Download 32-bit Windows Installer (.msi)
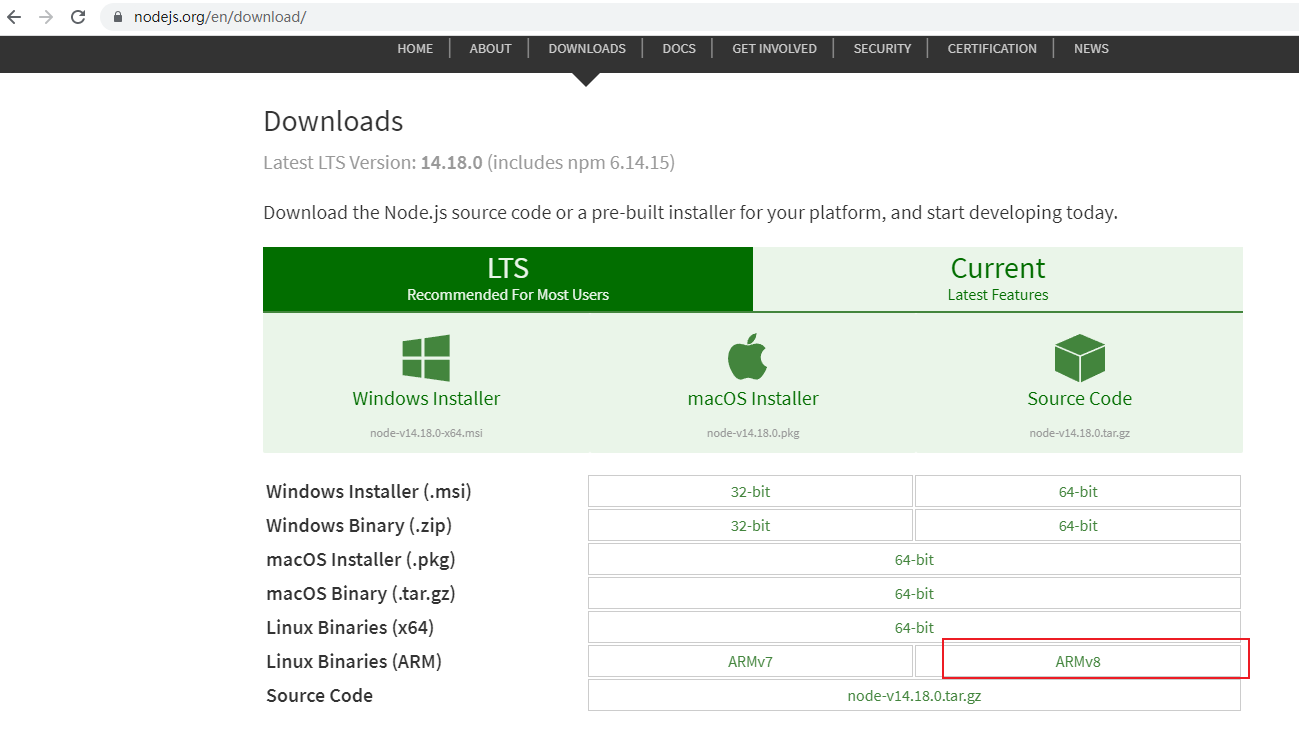Image resolution: width=1299 pixels, height=745 pixels. (750, 491)
